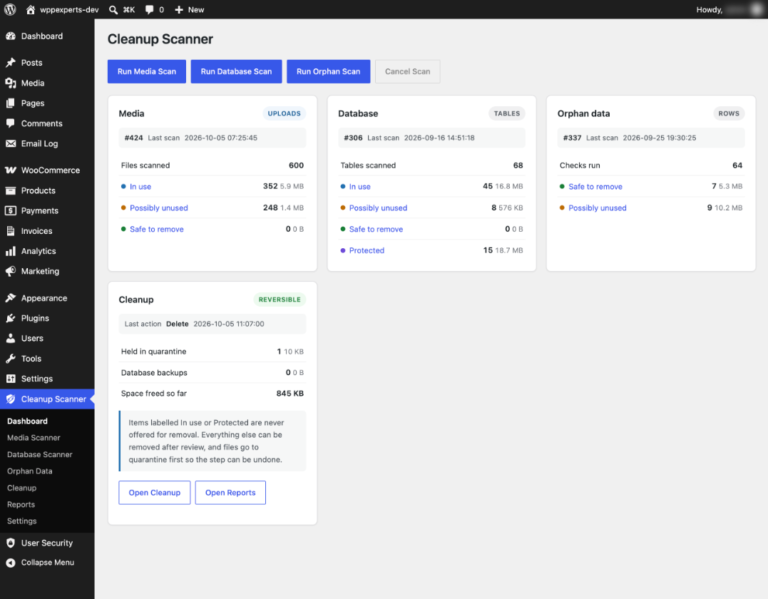The width and height of the screenshot is (768, 599).
Task: Click the Products box icon
Action: coord(10,191)
